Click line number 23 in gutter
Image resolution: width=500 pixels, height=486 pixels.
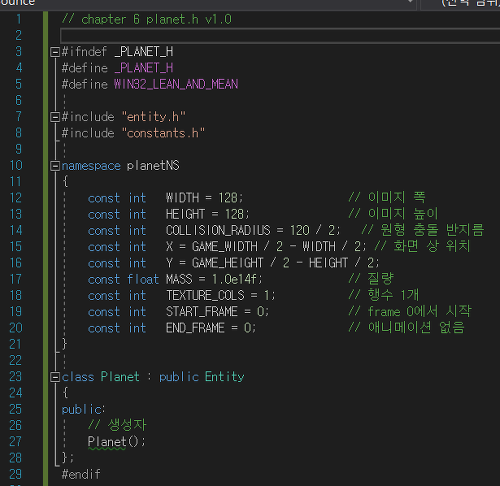(x=16, y=377)
